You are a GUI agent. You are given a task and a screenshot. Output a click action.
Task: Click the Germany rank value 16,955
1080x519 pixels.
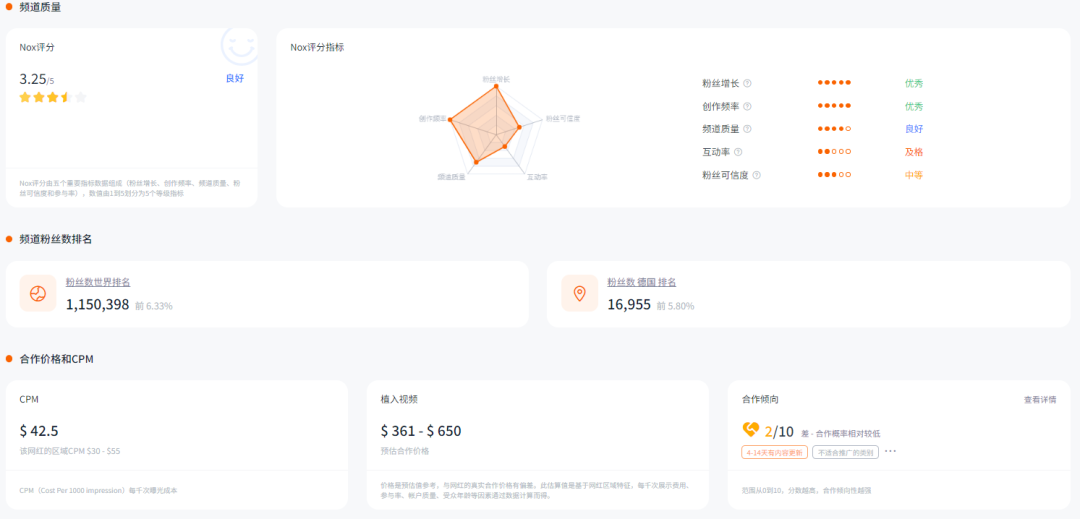point(629,304)
